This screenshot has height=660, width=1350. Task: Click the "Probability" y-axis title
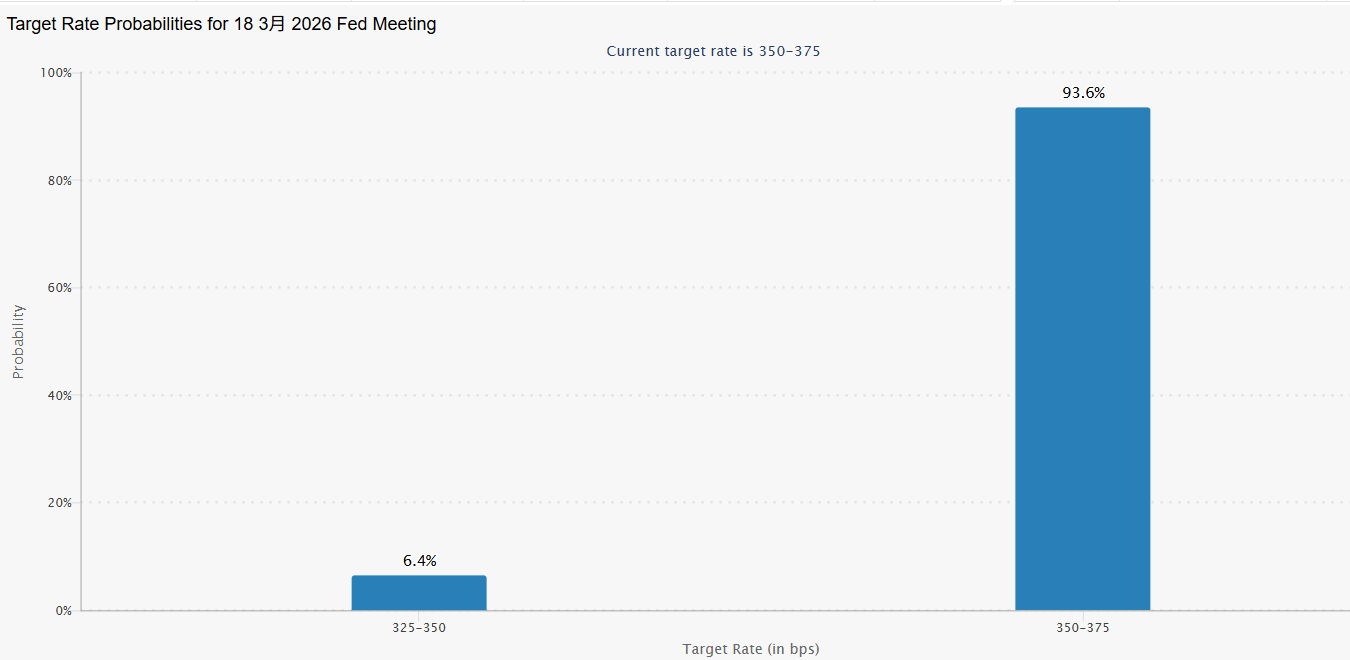coord(18,341)
